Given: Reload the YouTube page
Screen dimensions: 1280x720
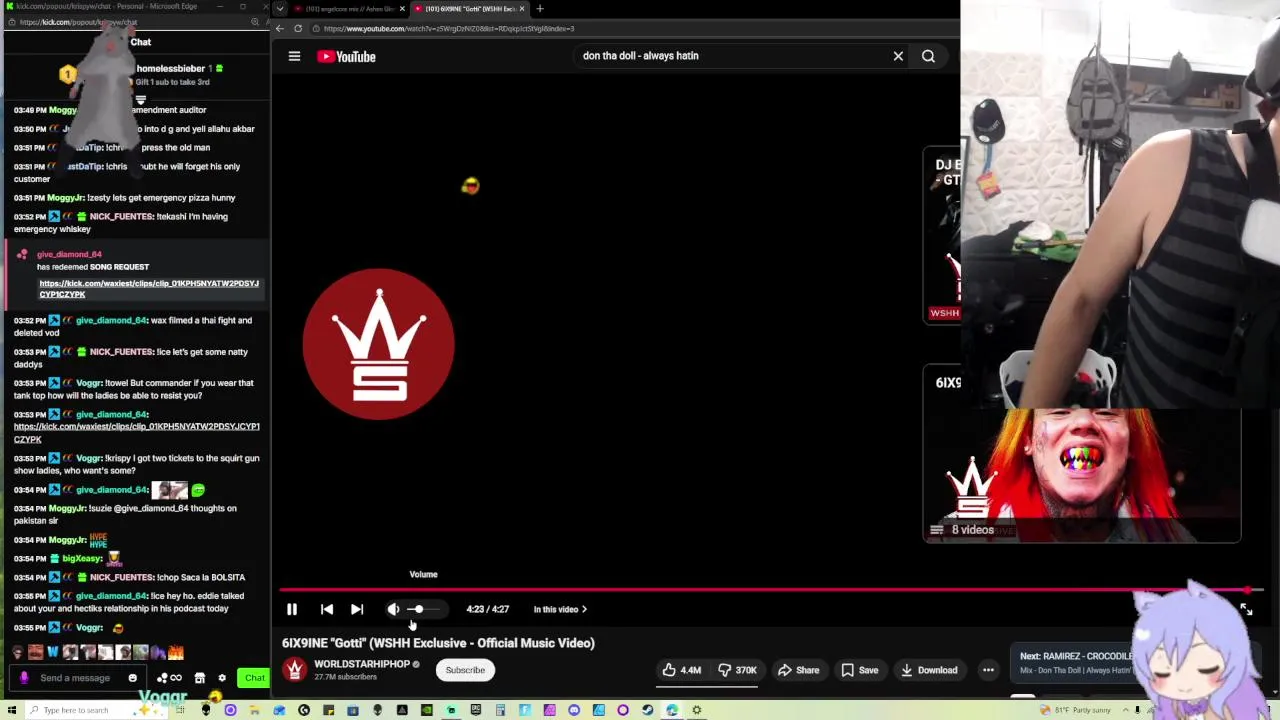Looking at the screenshot, I should click(x=298, y=28).
